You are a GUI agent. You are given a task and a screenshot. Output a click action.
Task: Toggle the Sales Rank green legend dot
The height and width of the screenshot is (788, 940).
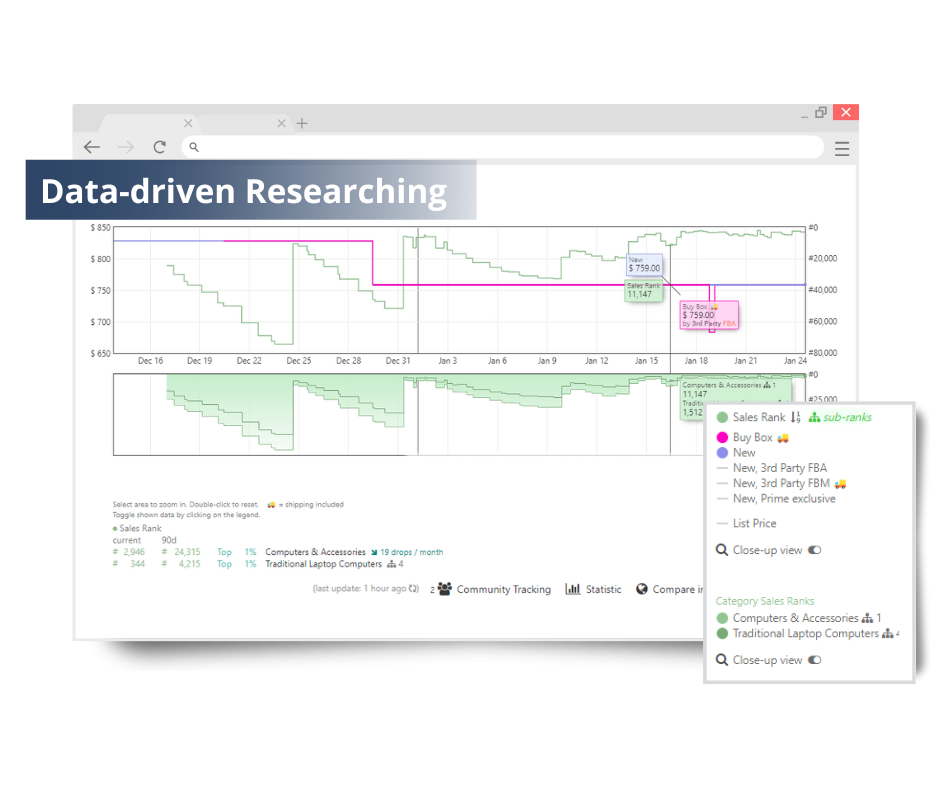click(722, 417)
